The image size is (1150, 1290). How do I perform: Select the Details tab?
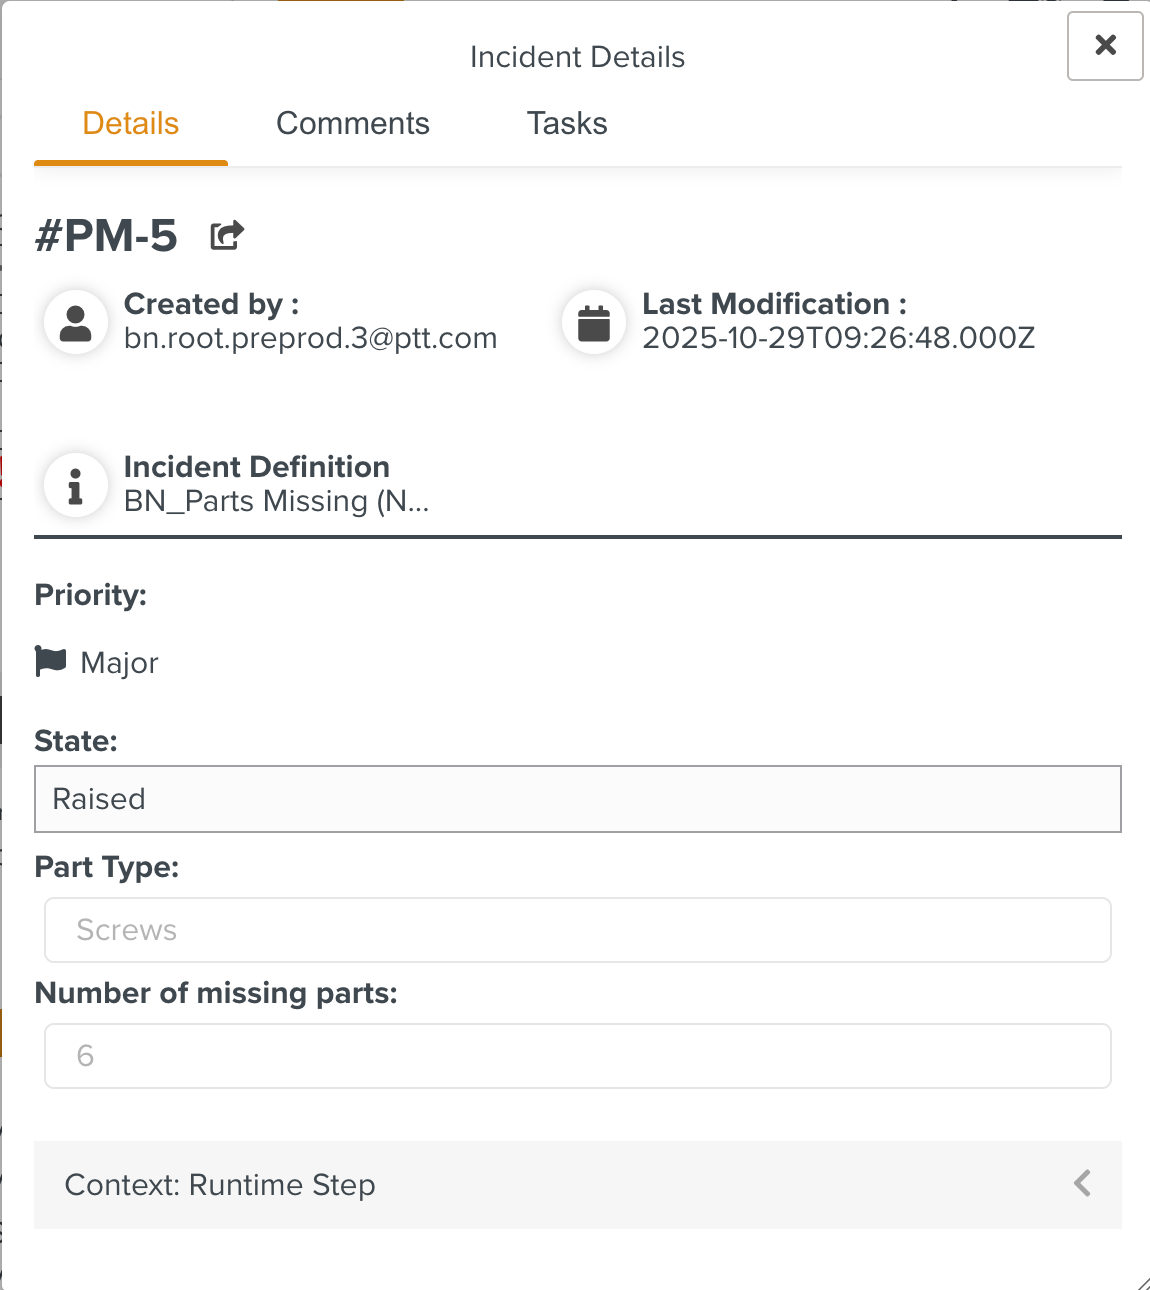coord(131,124)
